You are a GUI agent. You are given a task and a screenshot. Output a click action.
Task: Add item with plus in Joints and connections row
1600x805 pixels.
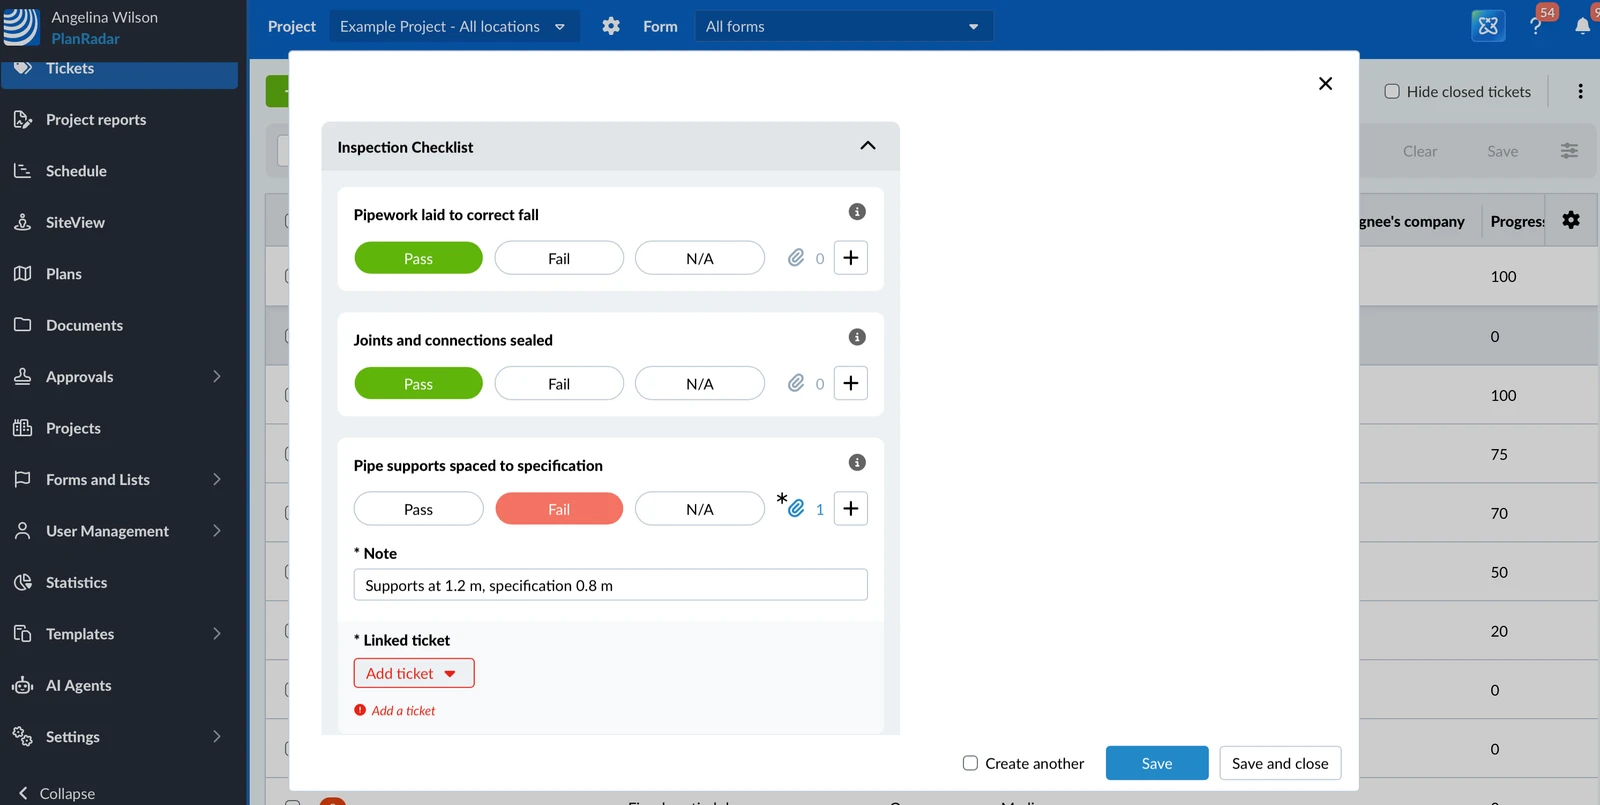(x=851, y=383)
